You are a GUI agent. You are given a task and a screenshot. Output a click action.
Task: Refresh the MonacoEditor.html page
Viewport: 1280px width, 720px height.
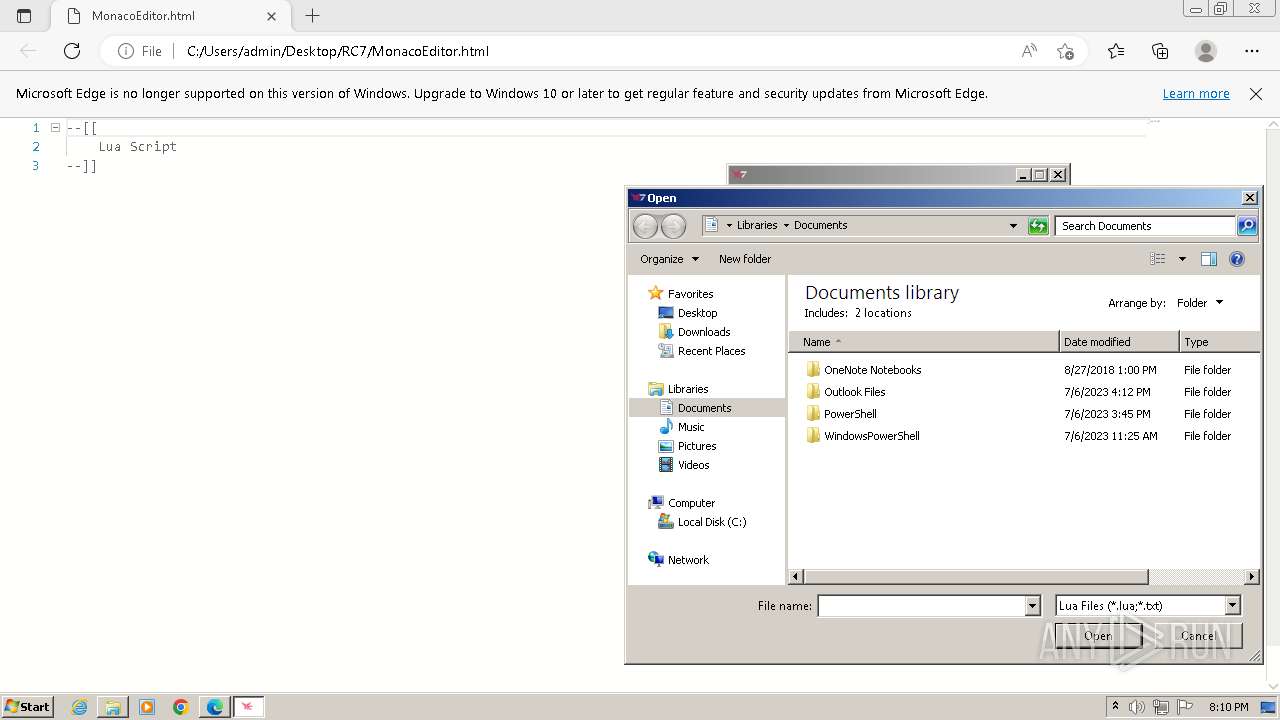pyautogui.click(x=72, y=51)
